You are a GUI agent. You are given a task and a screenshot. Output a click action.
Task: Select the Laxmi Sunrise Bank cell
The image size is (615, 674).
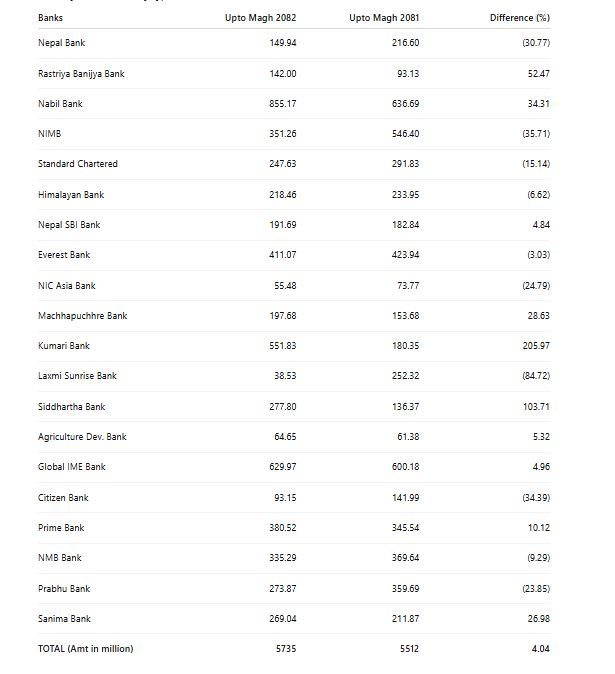click(x=77, y=376)
